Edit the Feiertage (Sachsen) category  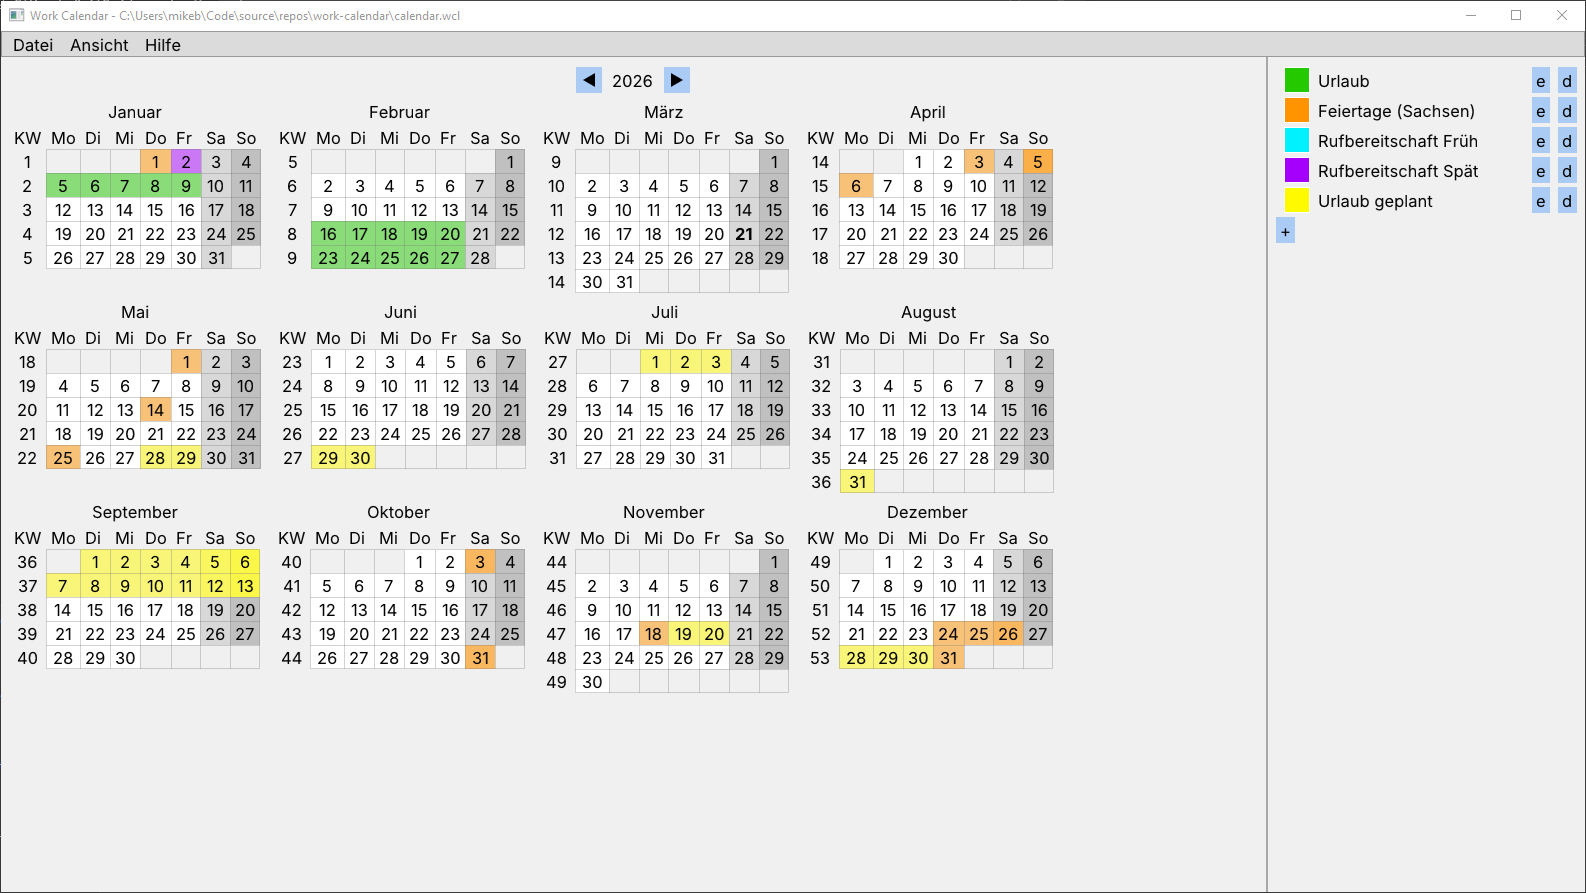[1541, 111]
